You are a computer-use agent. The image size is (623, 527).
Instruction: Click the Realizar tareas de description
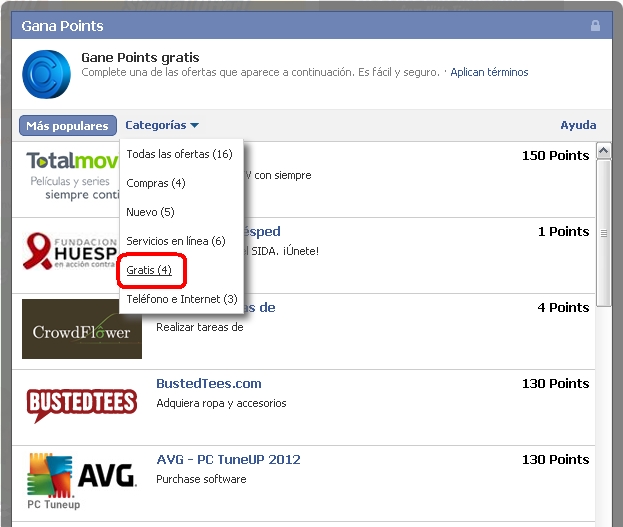(x=199, y=327)
